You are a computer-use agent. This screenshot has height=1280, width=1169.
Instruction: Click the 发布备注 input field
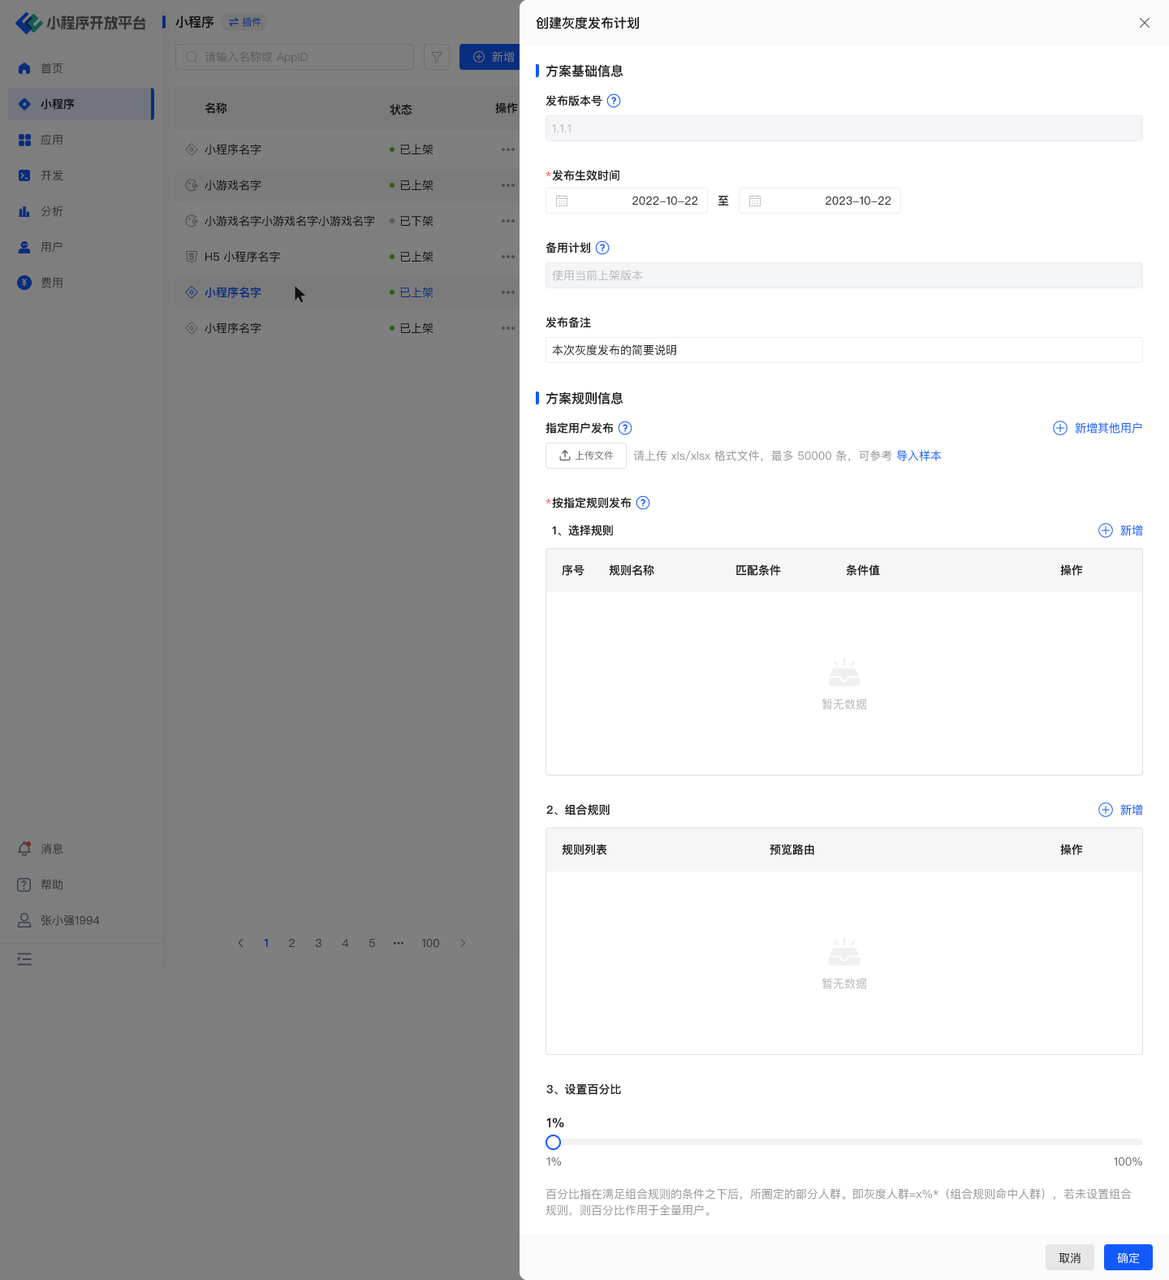pyautogui.click(x=843, y=350)
